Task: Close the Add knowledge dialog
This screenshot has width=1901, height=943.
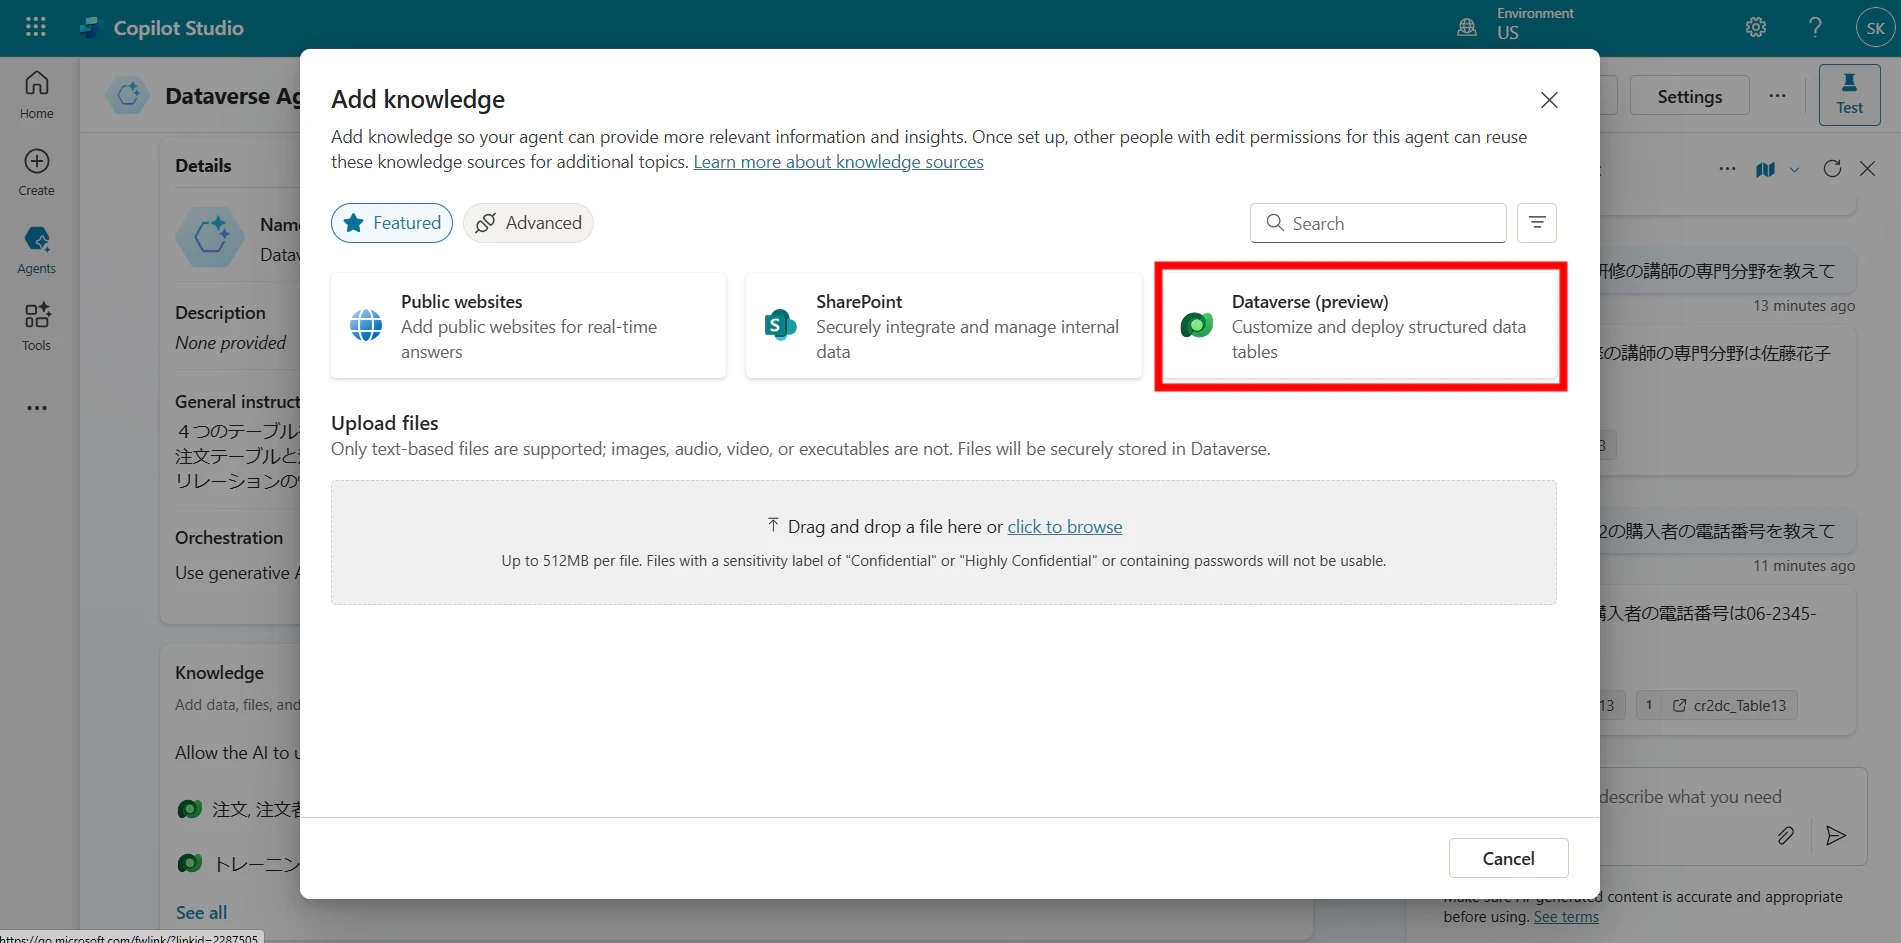Action: [1549, 100]
